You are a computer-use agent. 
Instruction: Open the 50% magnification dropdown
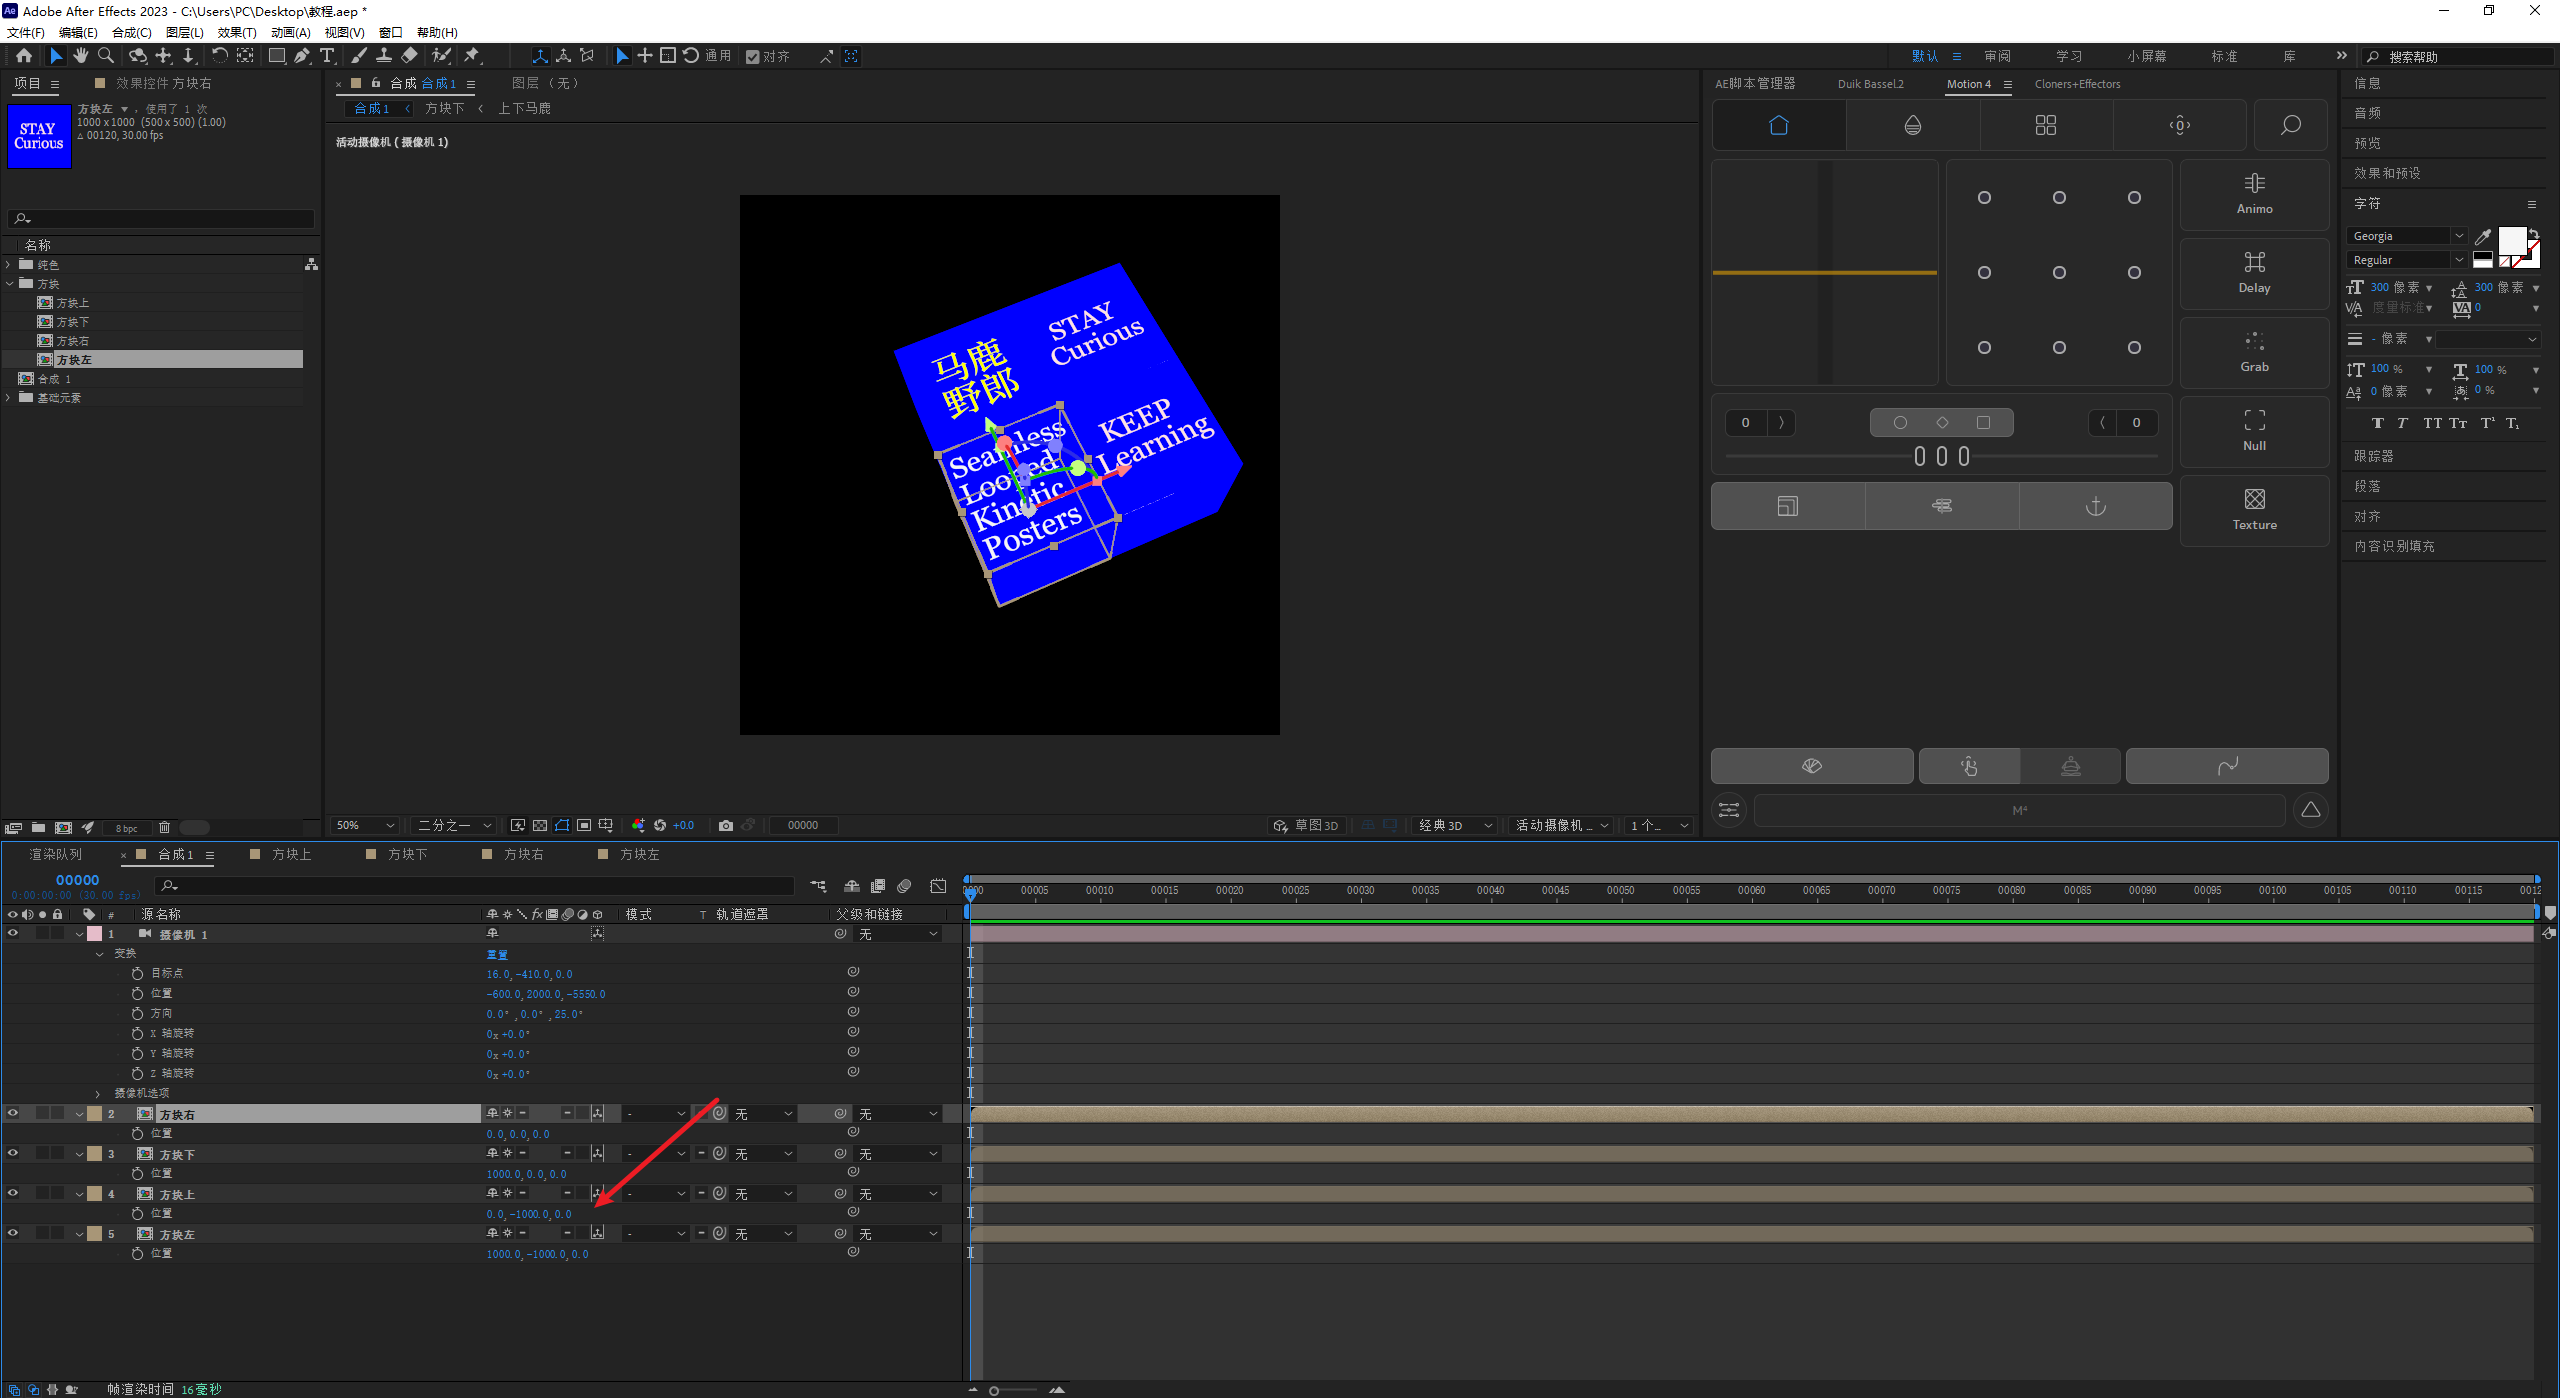366,825
